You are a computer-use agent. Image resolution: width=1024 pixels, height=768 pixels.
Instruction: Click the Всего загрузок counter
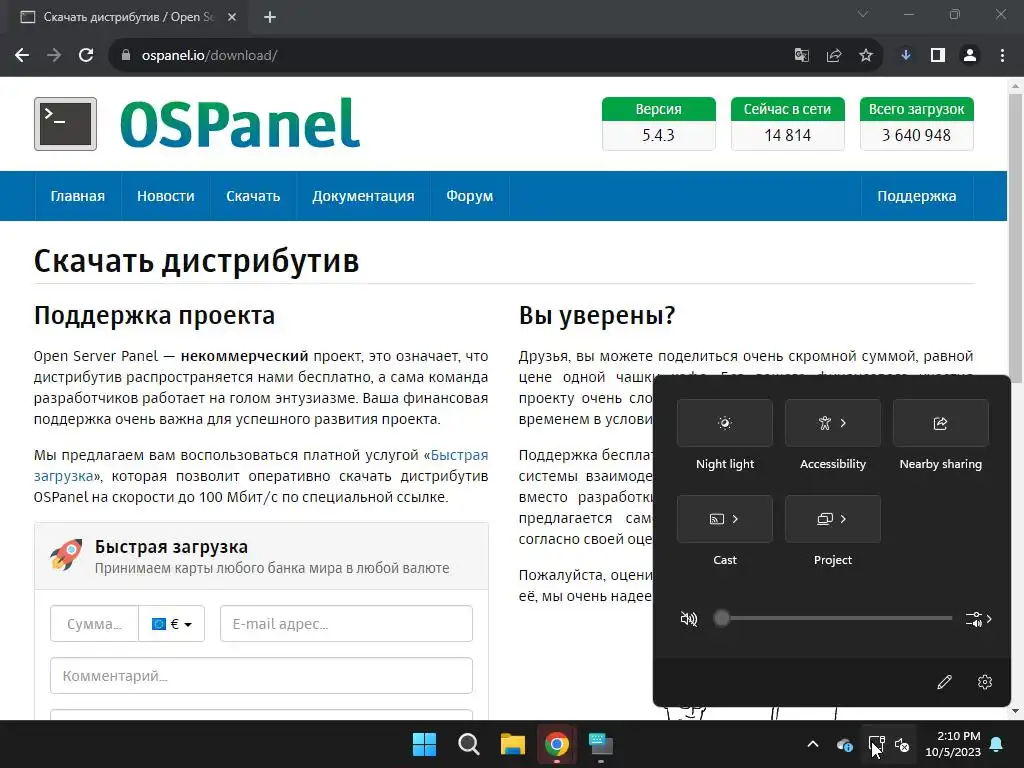click(x=917, y=124)
